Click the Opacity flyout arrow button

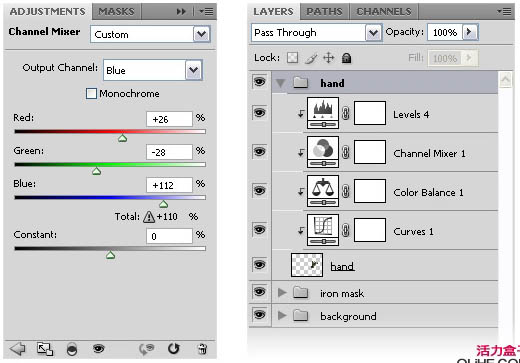(470, 32)
